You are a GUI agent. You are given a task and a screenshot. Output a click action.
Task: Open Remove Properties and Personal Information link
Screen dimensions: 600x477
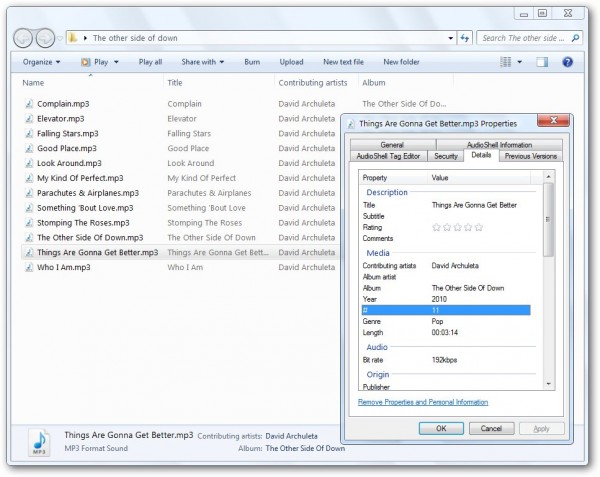(423, 402)
